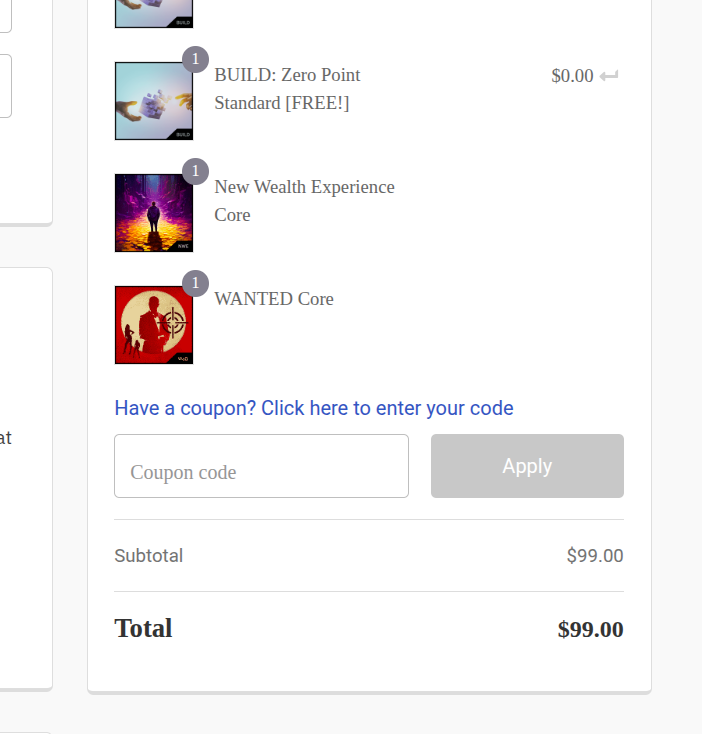702x734 pixels.
Task: Click the bold $99.00 total amount
Action: pyautogui.click(x=590, y=630)
